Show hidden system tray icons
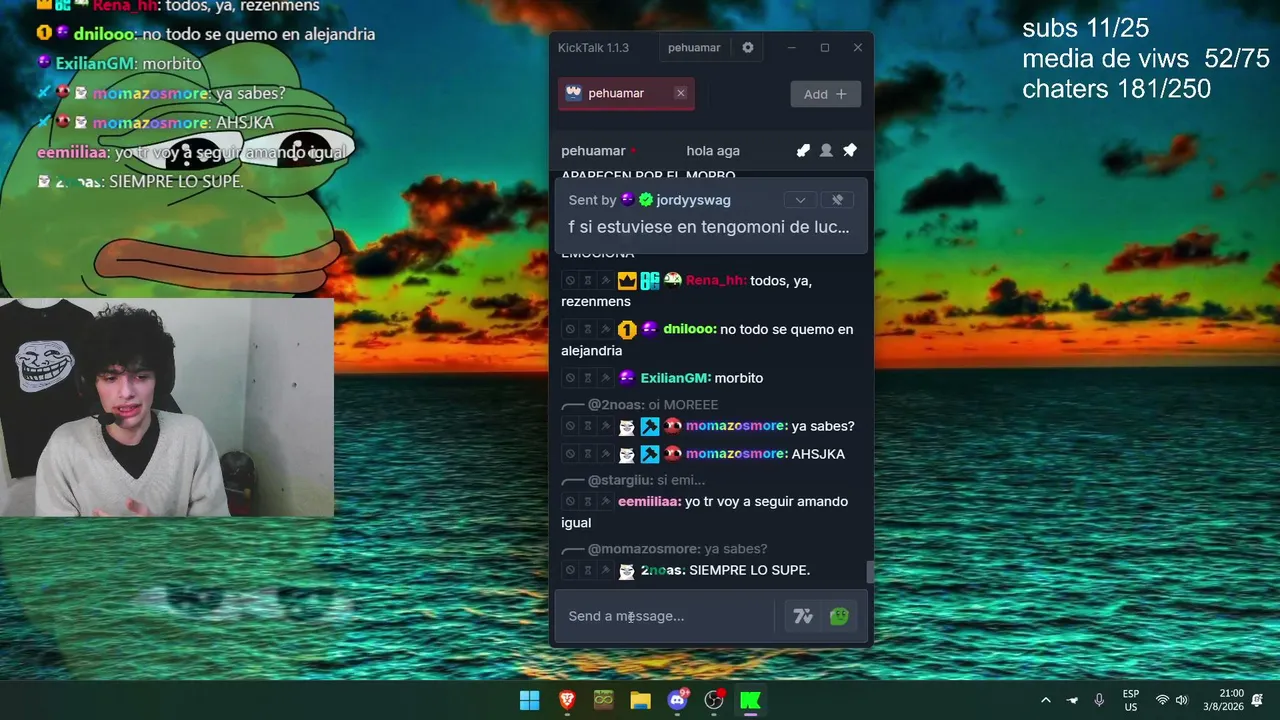Screen dimensions: 1280x720 click(x=1046, y=700)
